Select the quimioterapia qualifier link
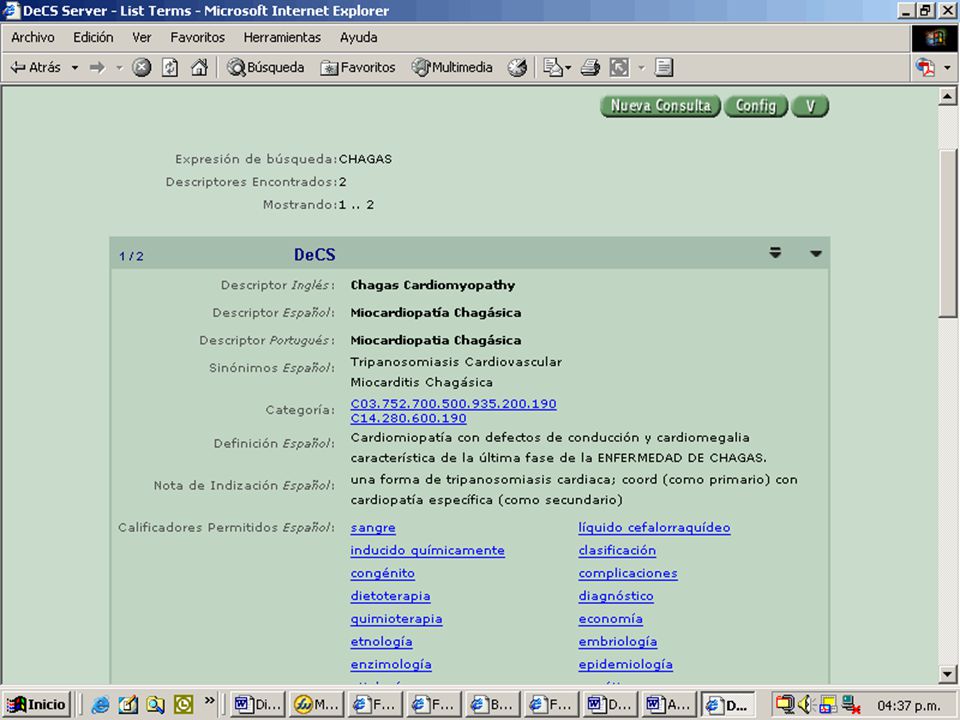This screenshot has height=720, width=960. [396, 619]
